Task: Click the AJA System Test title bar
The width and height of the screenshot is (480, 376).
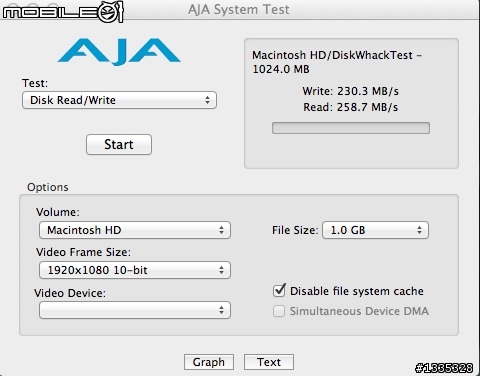Action: pyautogui.click(x=239, y=9)
